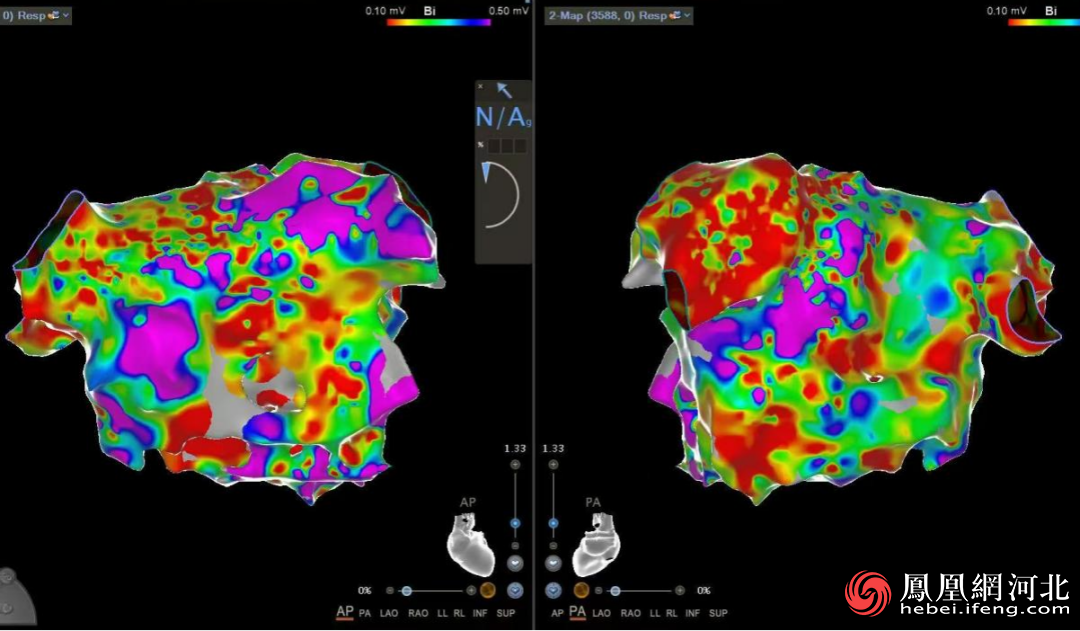
Task: Click the 0% transparency value in left pane
Action: (364, 591)
